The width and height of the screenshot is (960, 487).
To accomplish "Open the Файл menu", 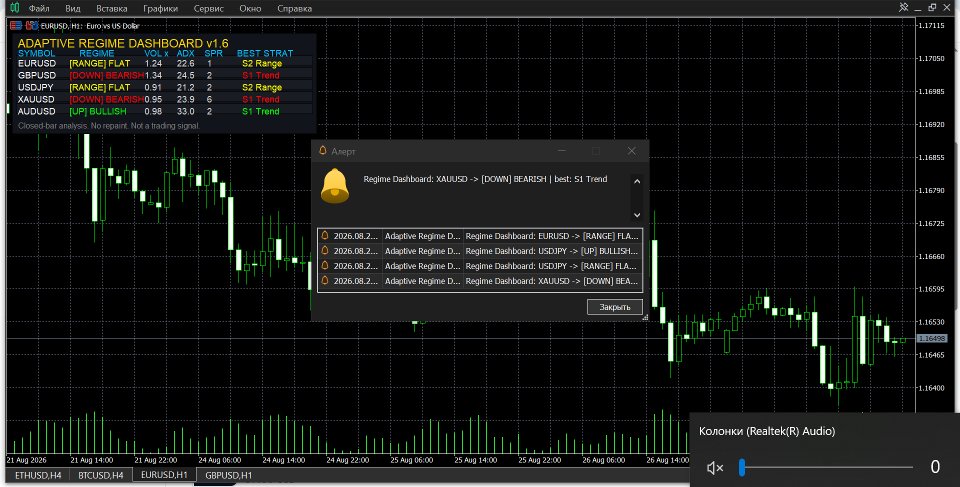I will tap(39, 9).
